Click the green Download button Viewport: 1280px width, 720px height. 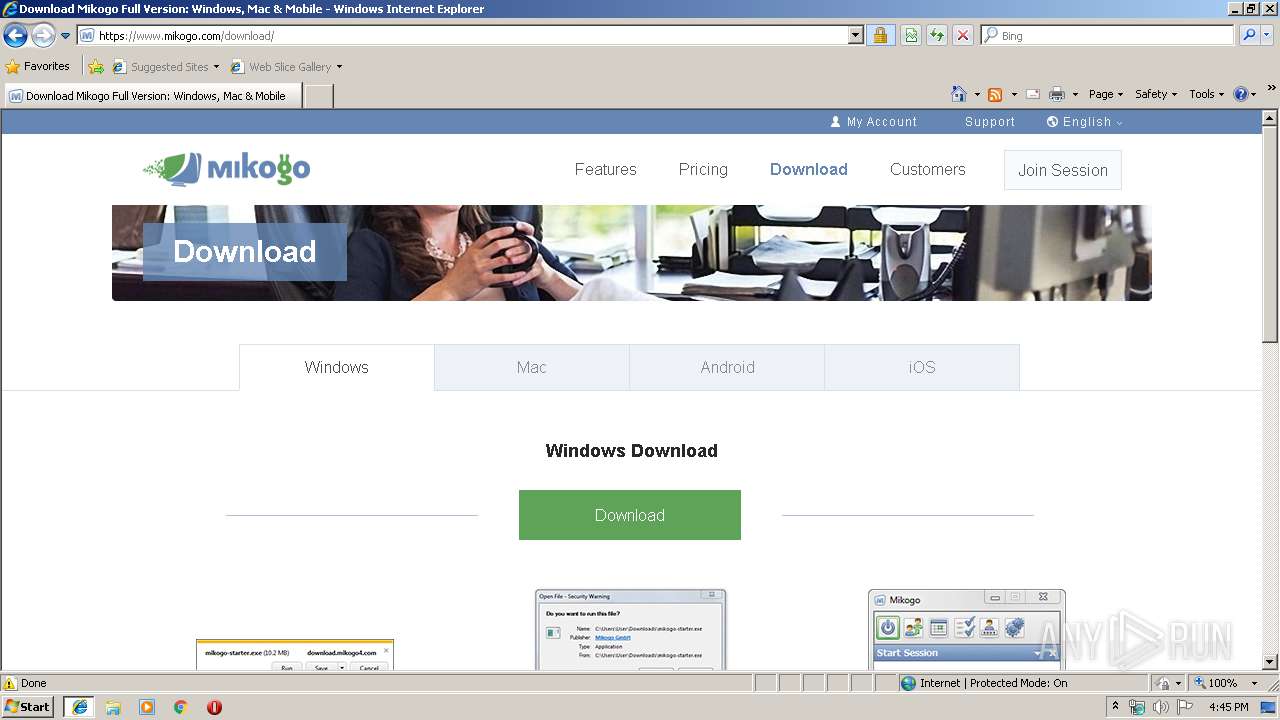pos(630,515)
